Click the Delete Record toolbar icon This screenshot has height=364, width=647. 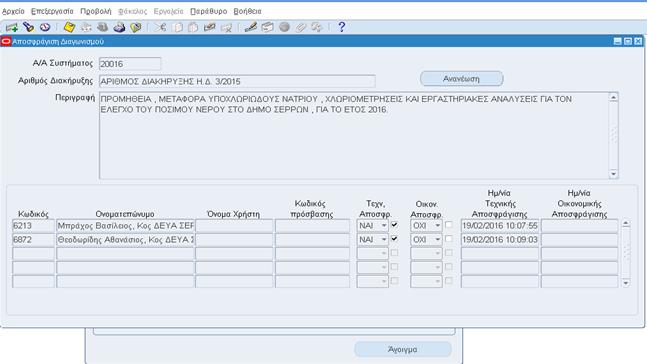pyautogui.click(x=226, y=27)
